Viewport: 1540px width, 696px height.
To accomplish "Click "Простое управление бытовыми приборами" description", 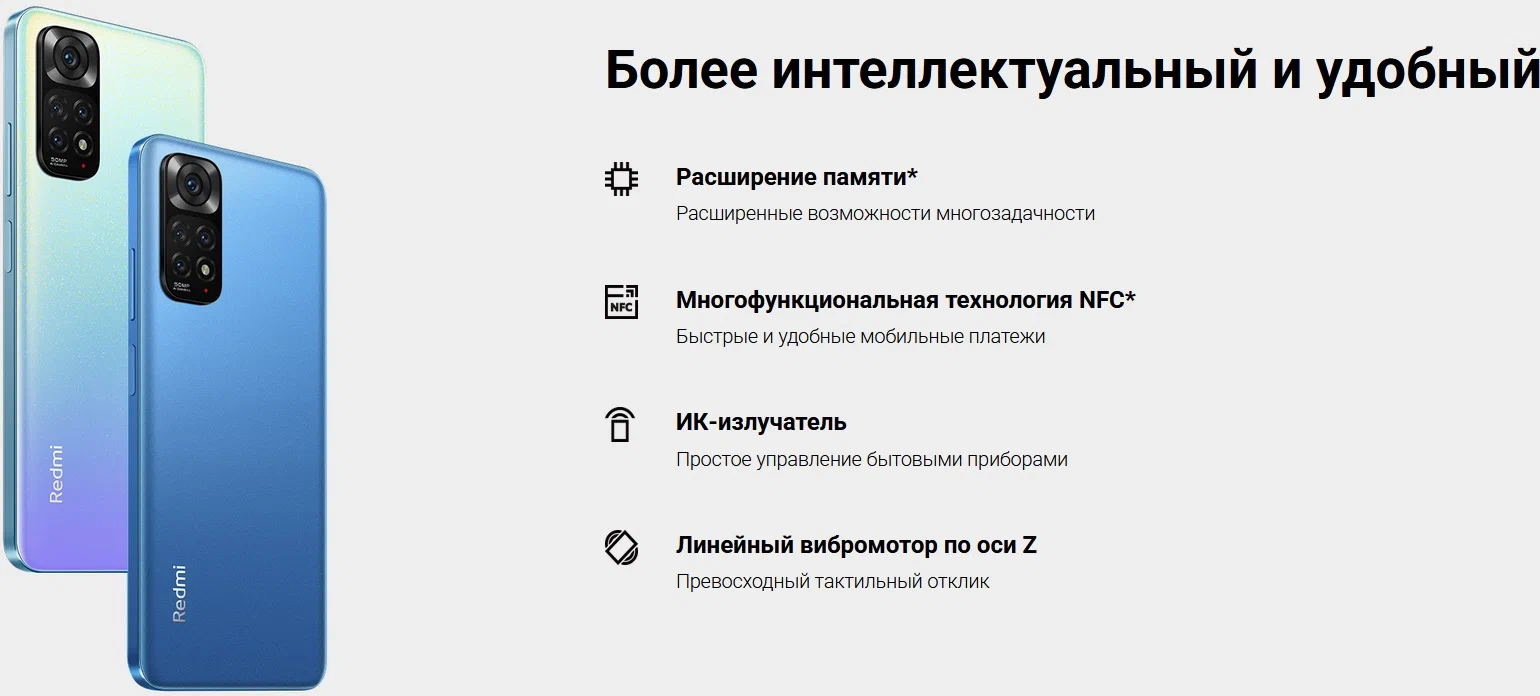I will pyautogui.click(x=871, y=460).
